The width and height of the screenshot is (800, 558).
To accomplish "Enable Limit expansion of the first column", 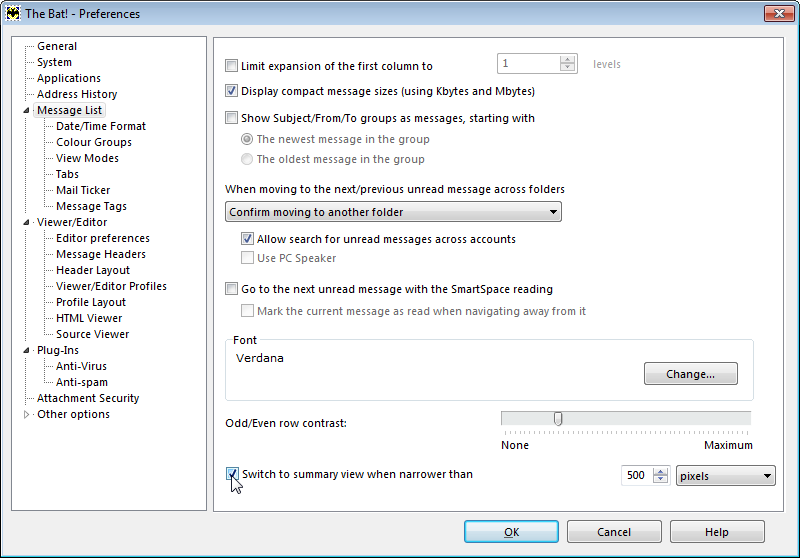I will 232,66.
